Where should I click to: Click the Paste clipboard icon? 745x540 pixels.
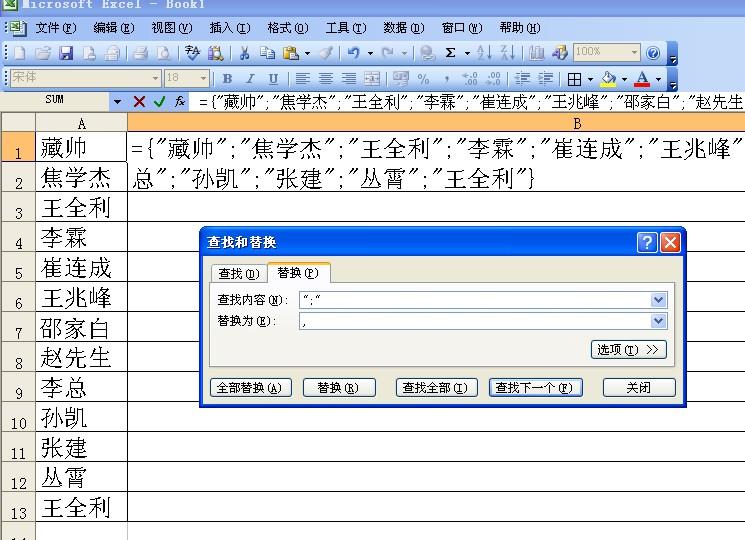(291, 53)
